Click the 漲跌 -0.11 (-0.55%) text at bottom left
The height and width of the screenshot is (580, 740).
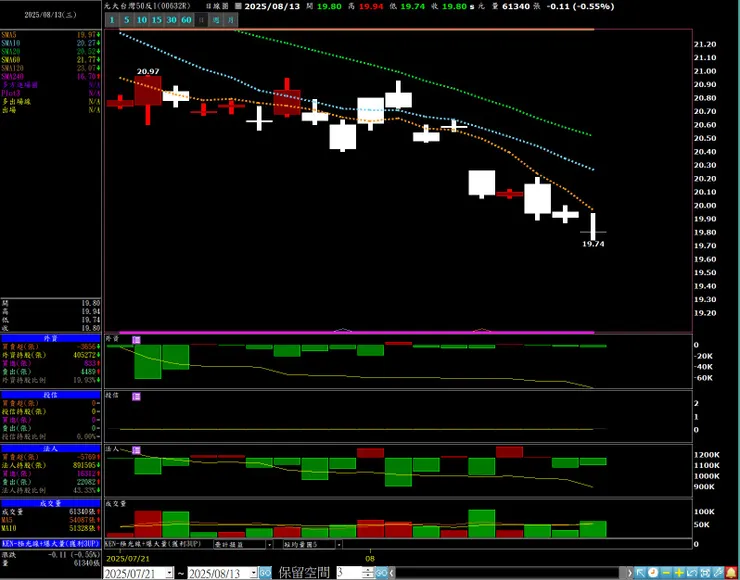click(x=50, y=555)
